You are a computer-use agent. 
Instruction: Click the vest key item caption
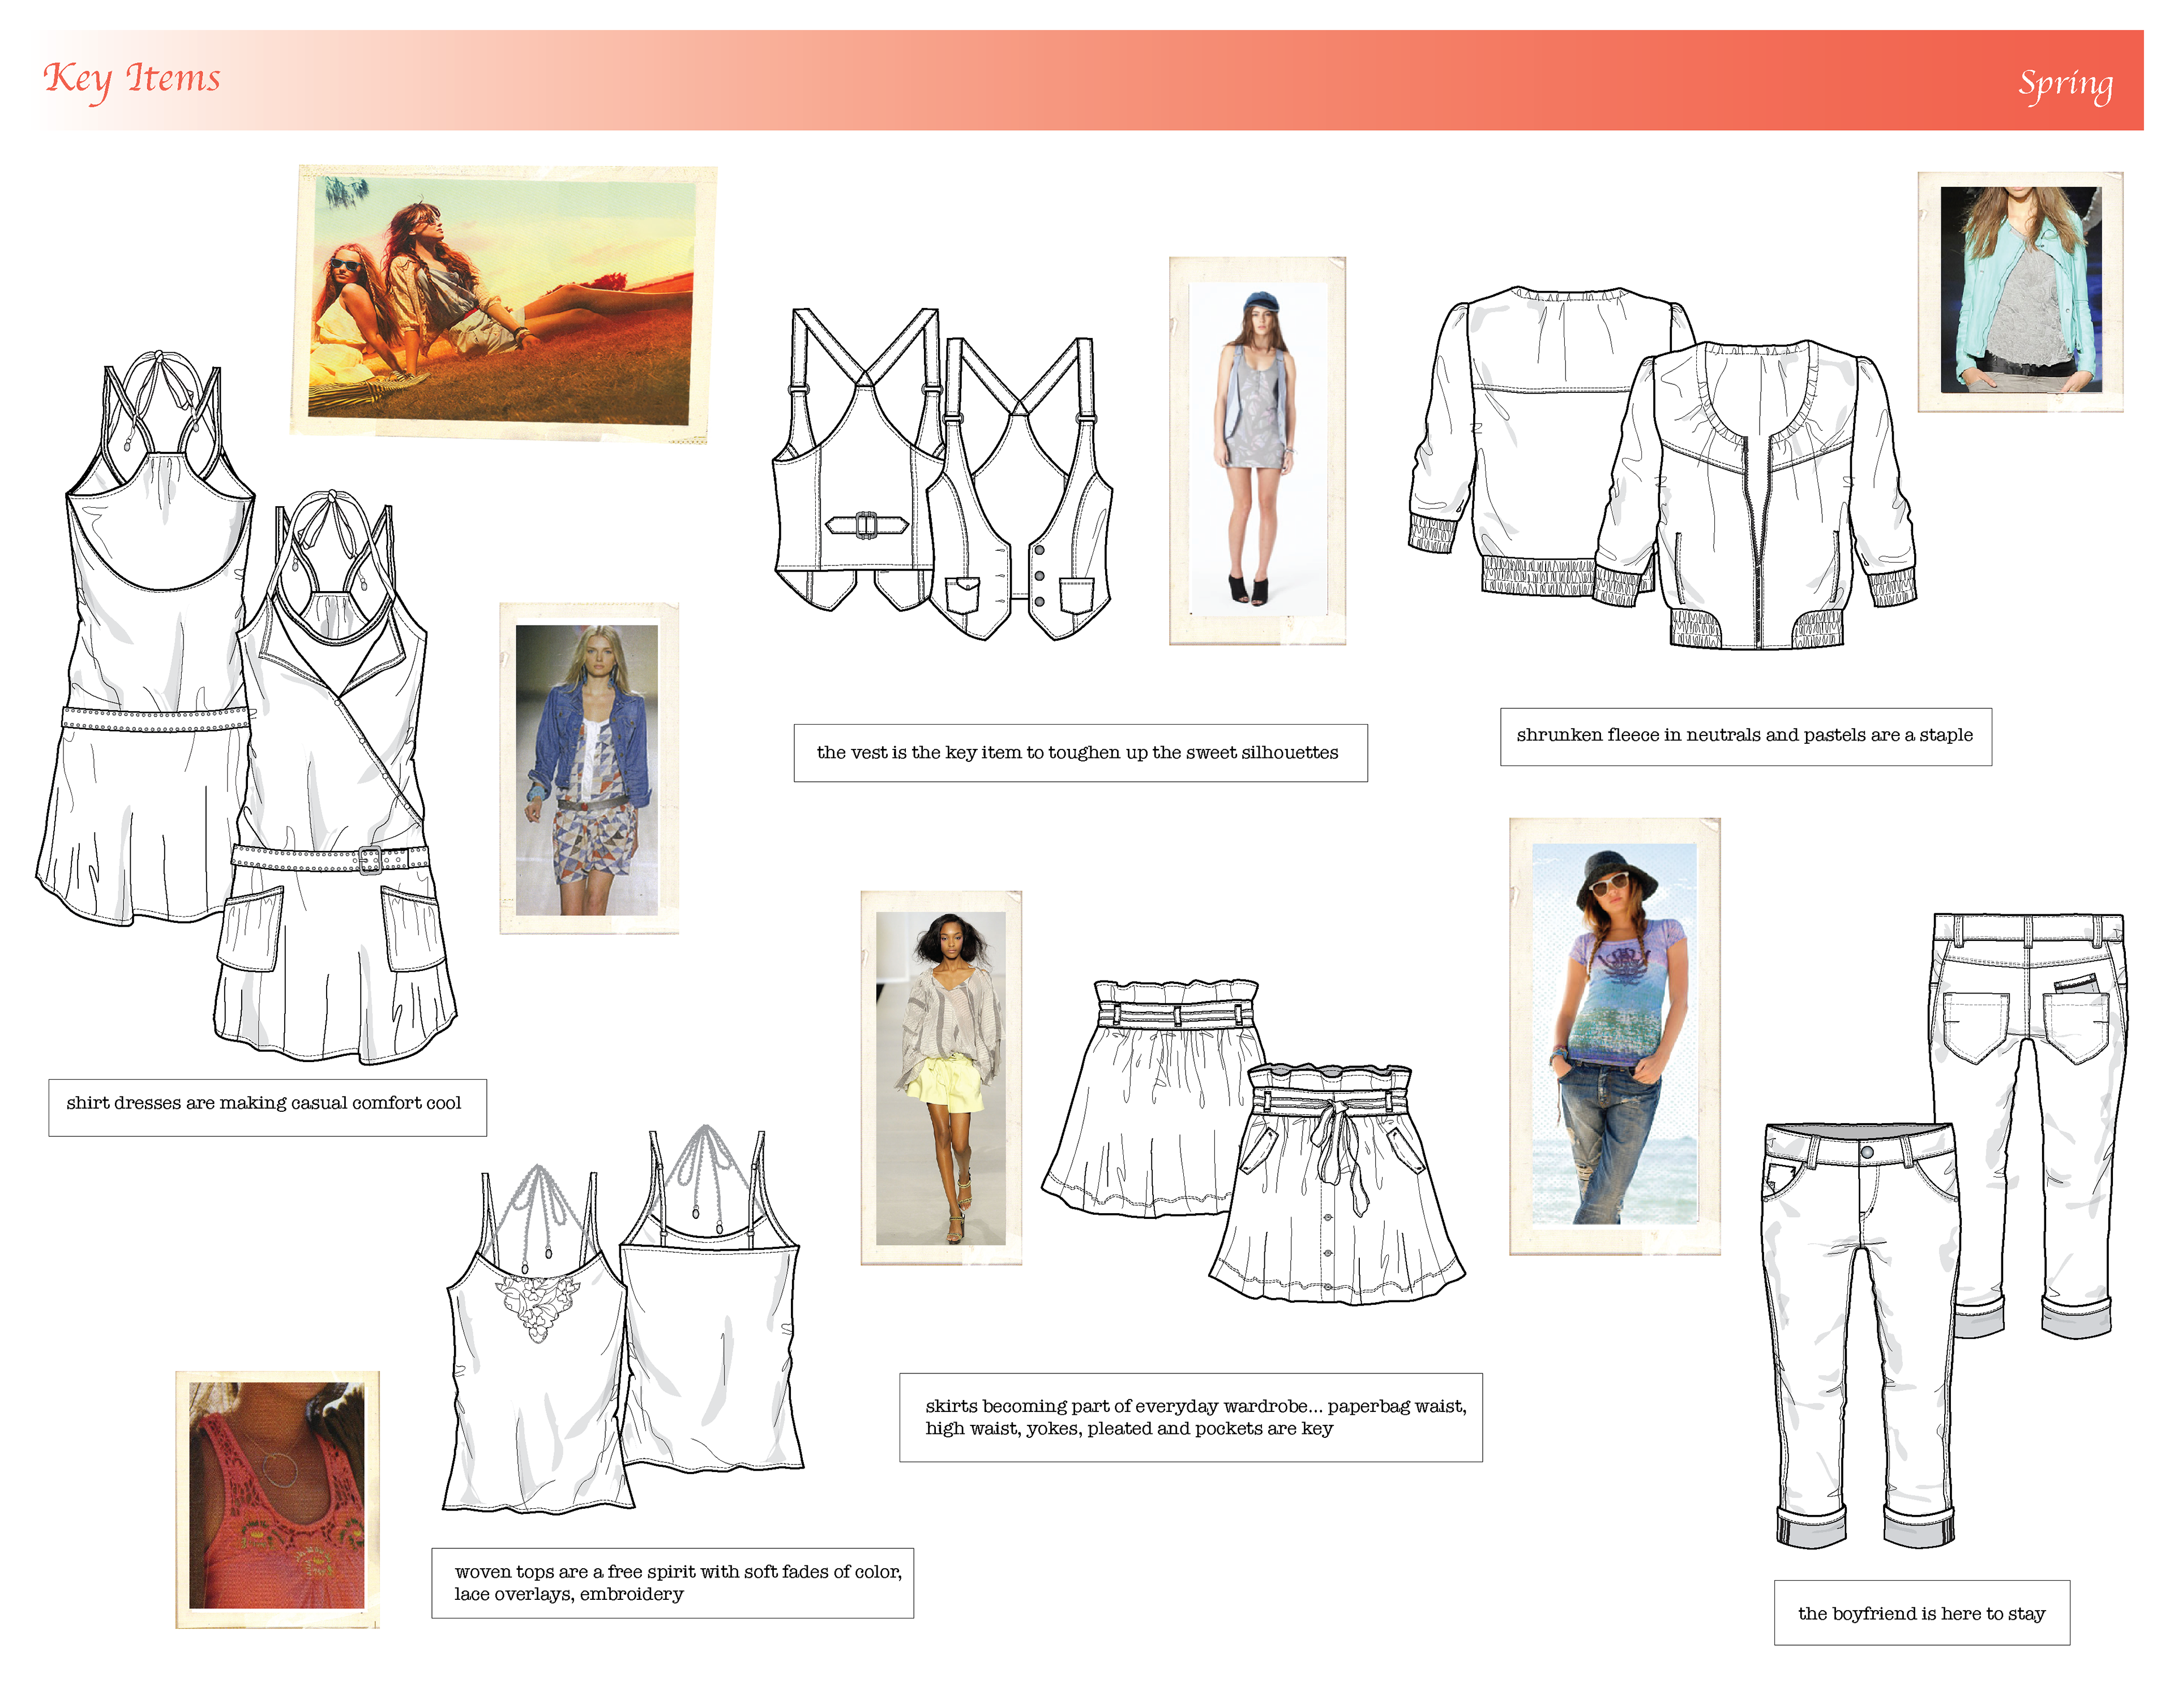tap(1079, 753)
